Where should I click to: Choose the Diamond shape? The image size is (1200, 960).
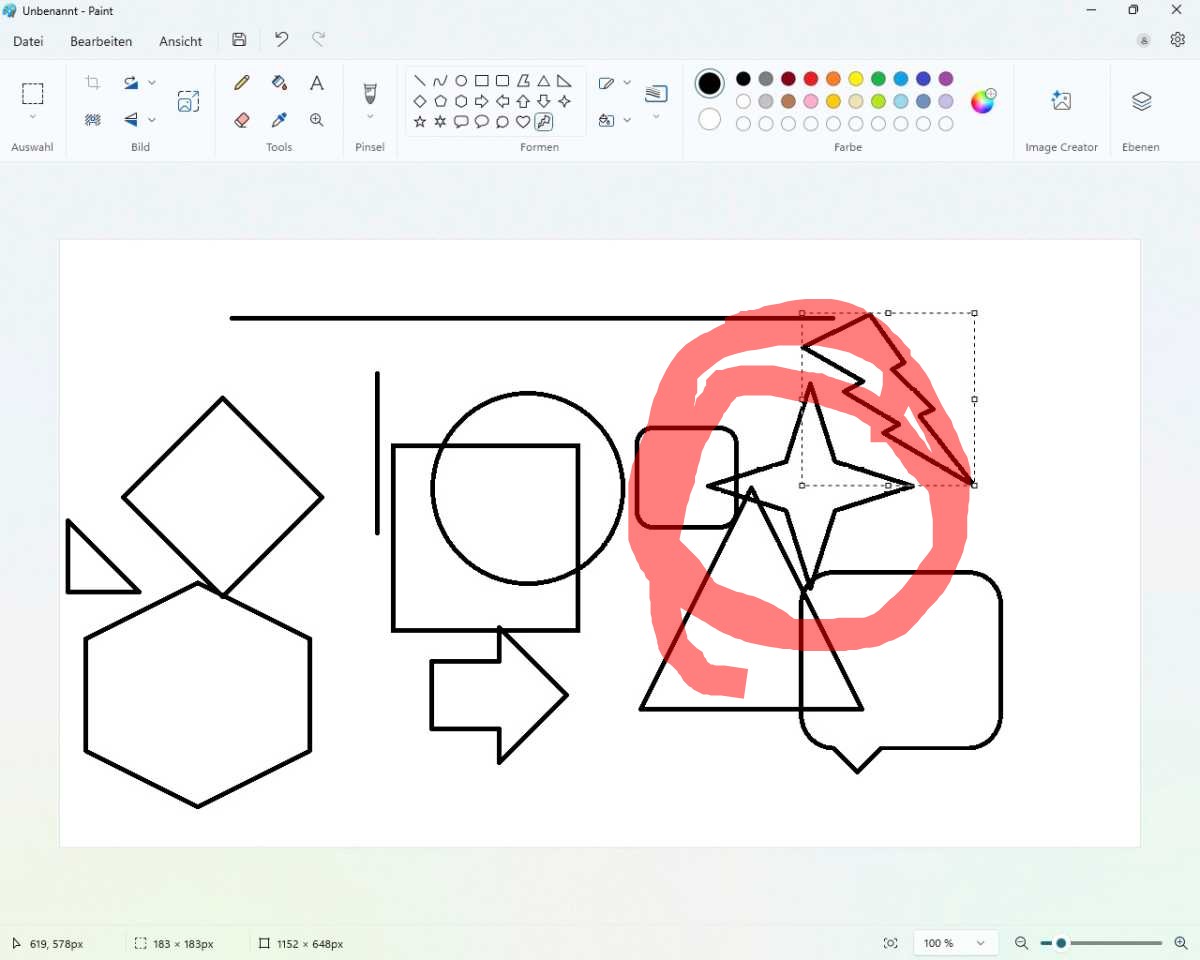(x=419, y=101)
